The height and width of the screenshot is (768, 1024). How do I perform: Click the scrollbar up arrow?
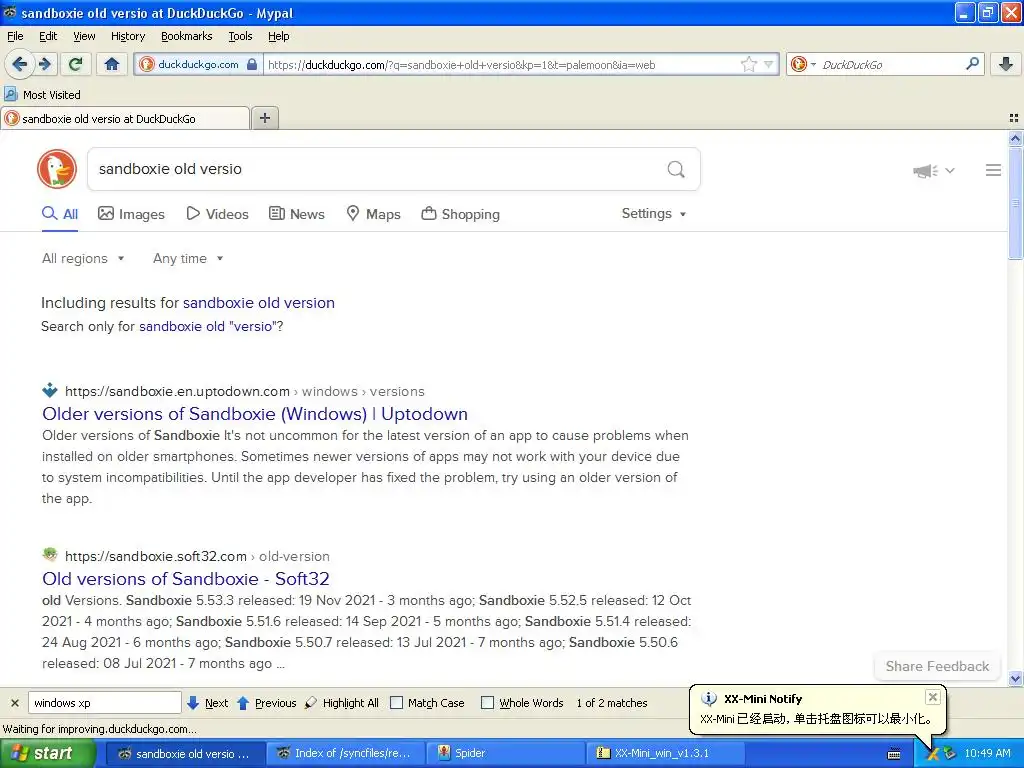(x=1015, y=138)
